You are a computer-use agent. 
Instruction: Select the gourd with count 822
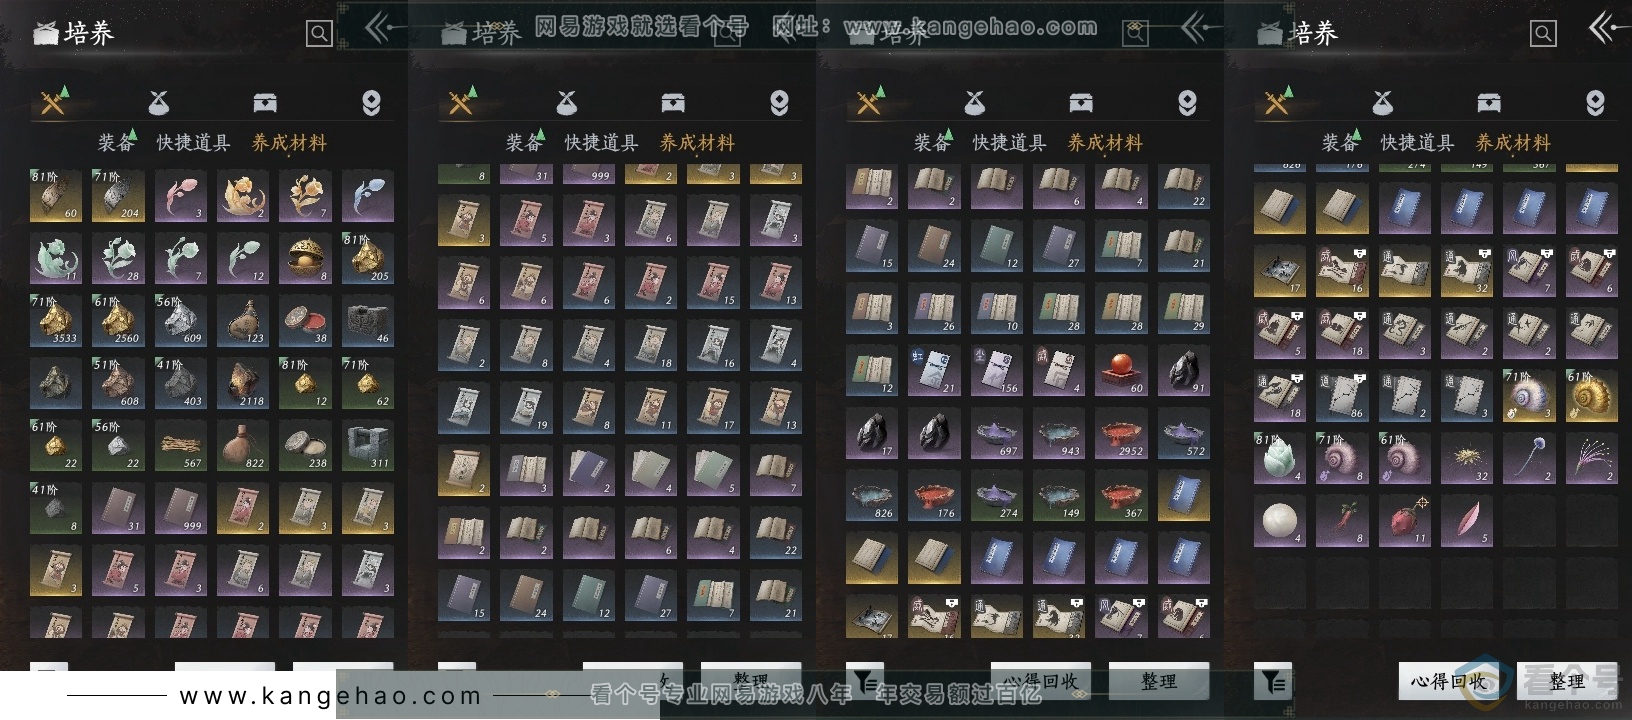tap(243, 445)
